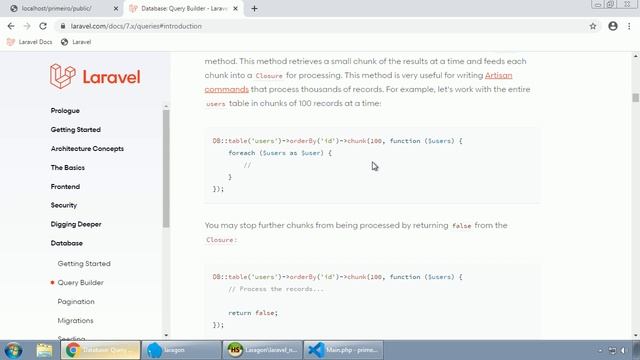The width and height of the screenshot is (640, 360).
Task: Close the localhost/primeiro/public tab
Action: click(x=116, y=8)
